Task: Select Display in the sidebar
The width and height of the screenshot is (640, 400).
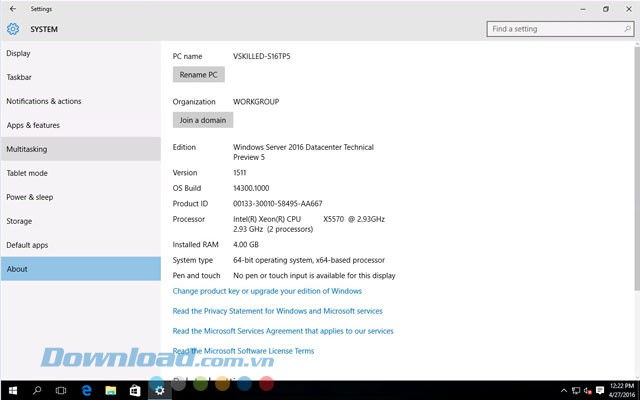Action: [x=18, y=53]
